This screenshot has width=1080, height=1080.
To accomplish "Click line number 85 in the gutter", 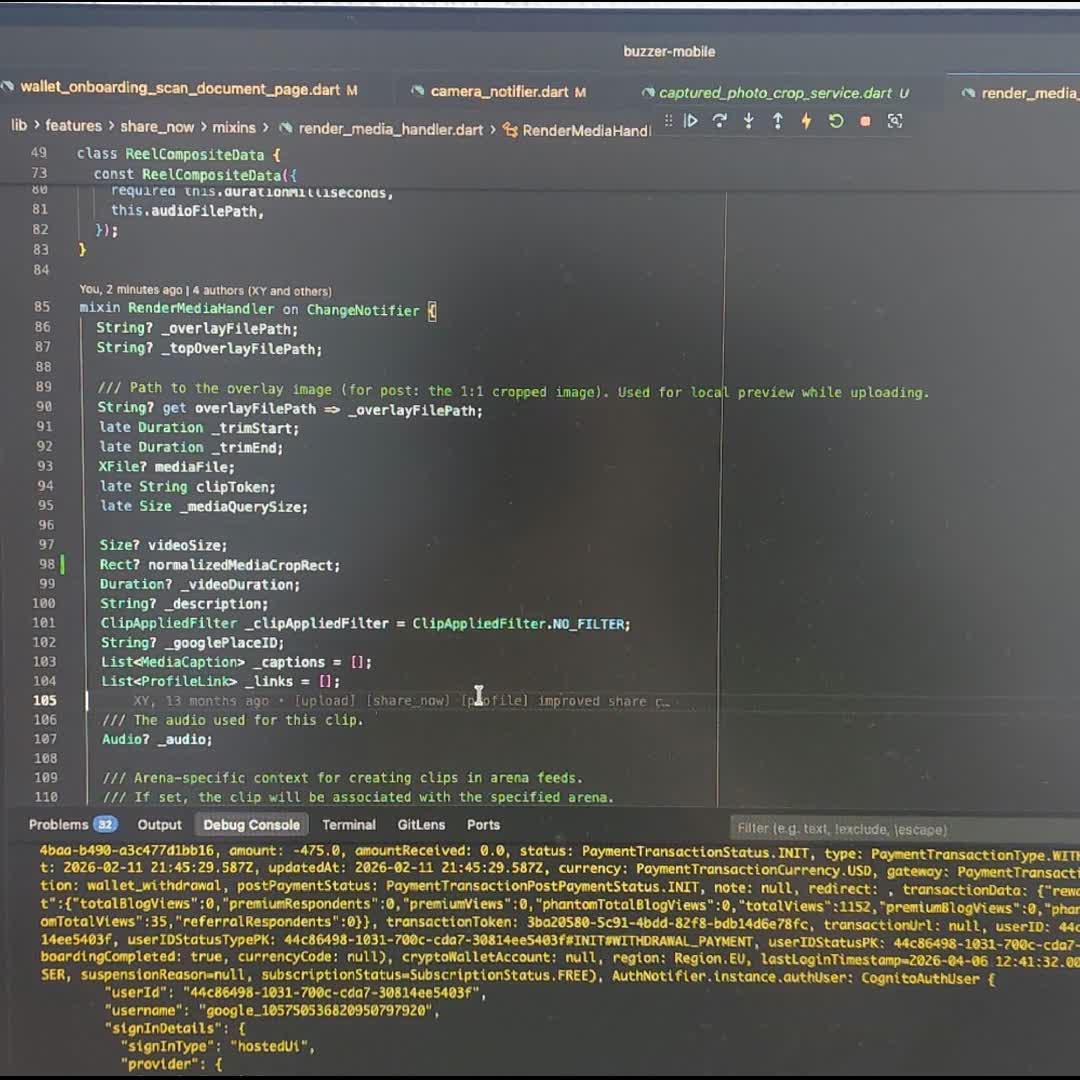I will coord(42,307).
